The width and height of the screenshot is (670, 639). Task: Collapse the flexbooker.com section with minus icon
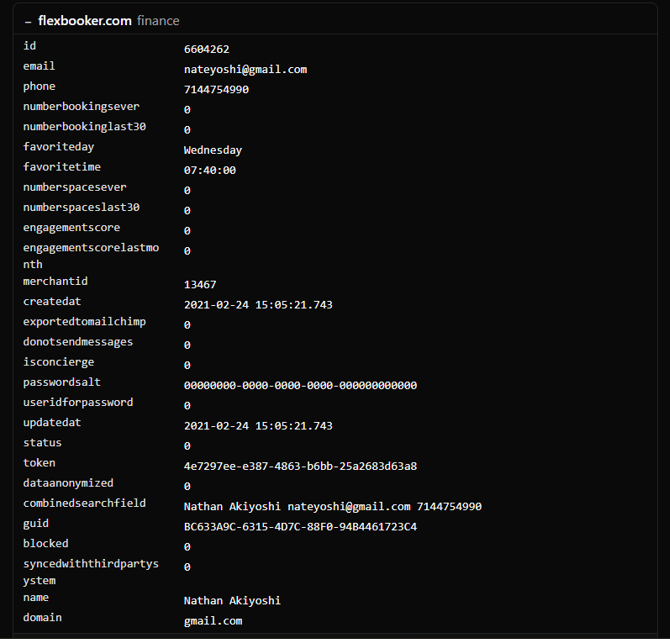click(x=28, y=21)
